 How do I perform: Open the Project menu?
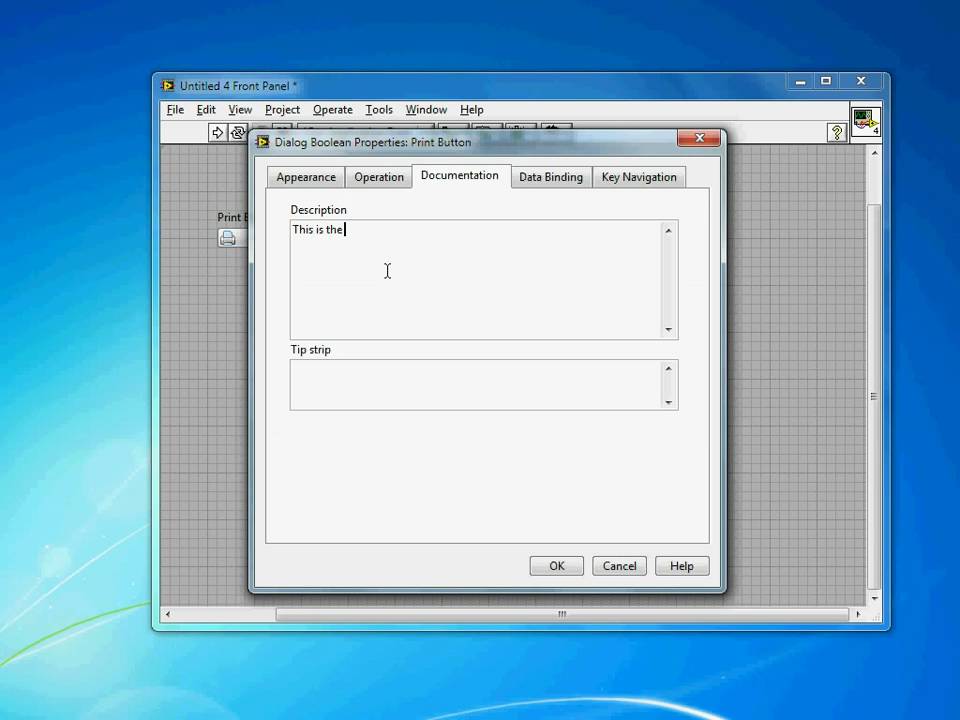tap(282, 110)
